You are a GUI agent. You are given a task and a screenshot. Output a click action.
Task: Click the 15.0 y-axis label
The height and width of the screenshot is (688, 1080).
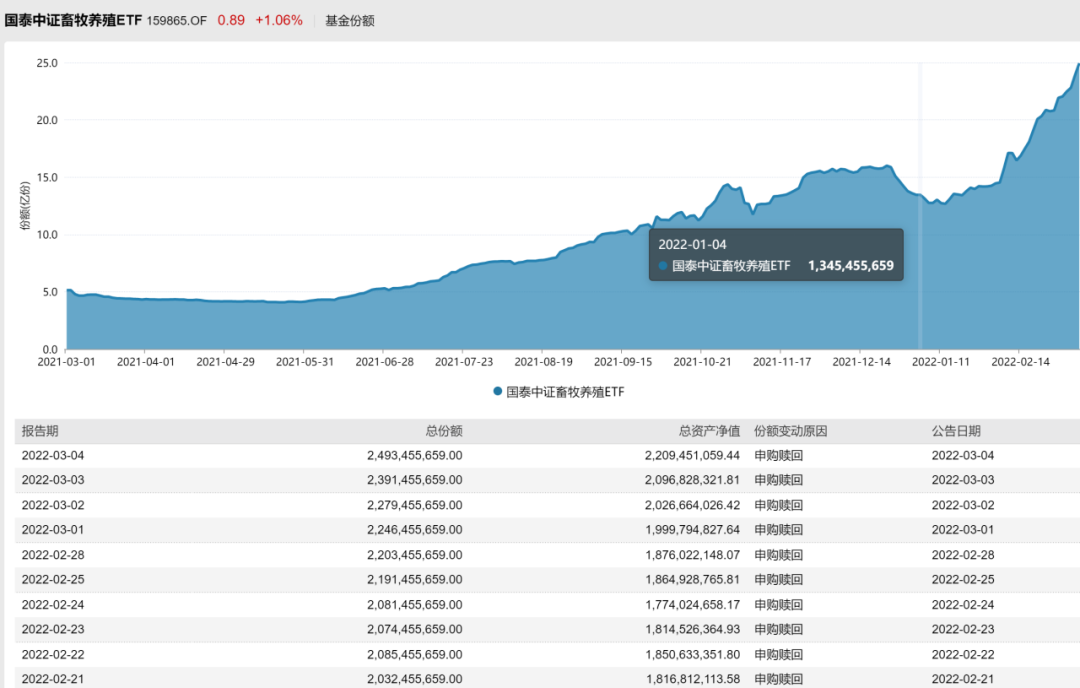click(x=47, y=177)
